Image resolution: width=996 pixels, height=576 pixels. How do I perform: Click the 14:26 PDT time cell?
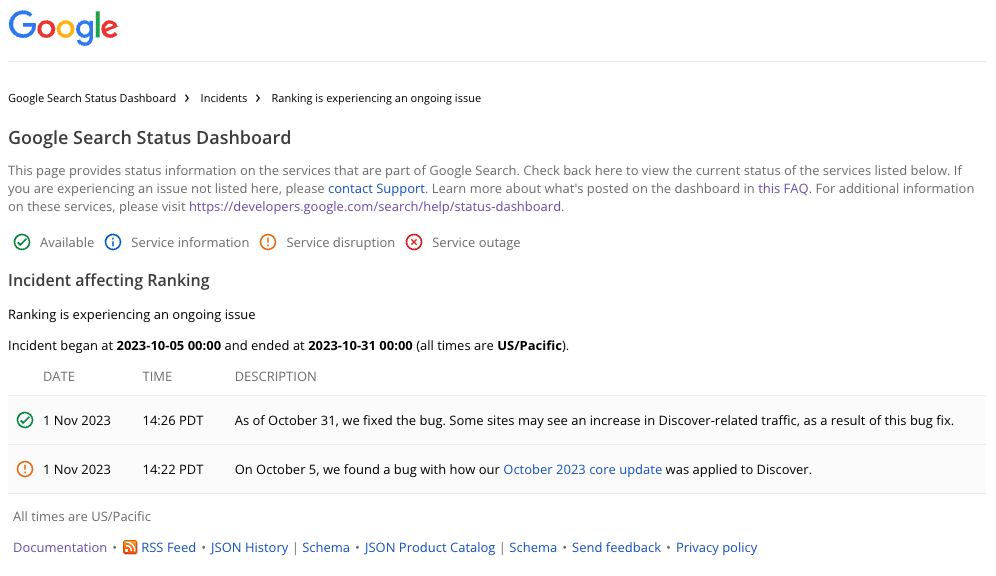[x=173, y=420]
